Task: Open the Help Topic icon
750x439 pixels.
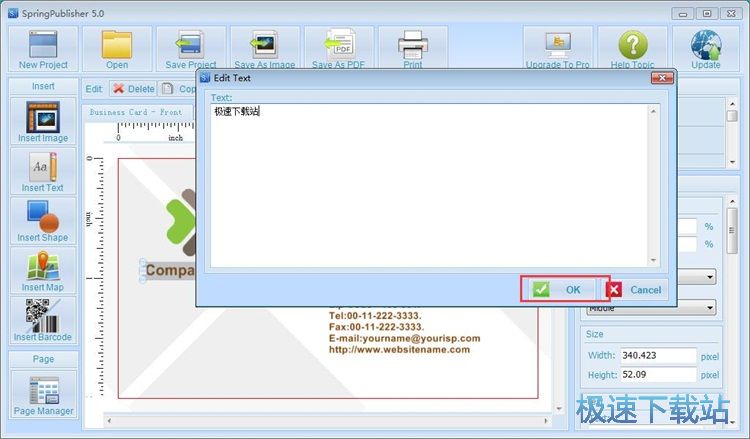Action: pos(632,49)
